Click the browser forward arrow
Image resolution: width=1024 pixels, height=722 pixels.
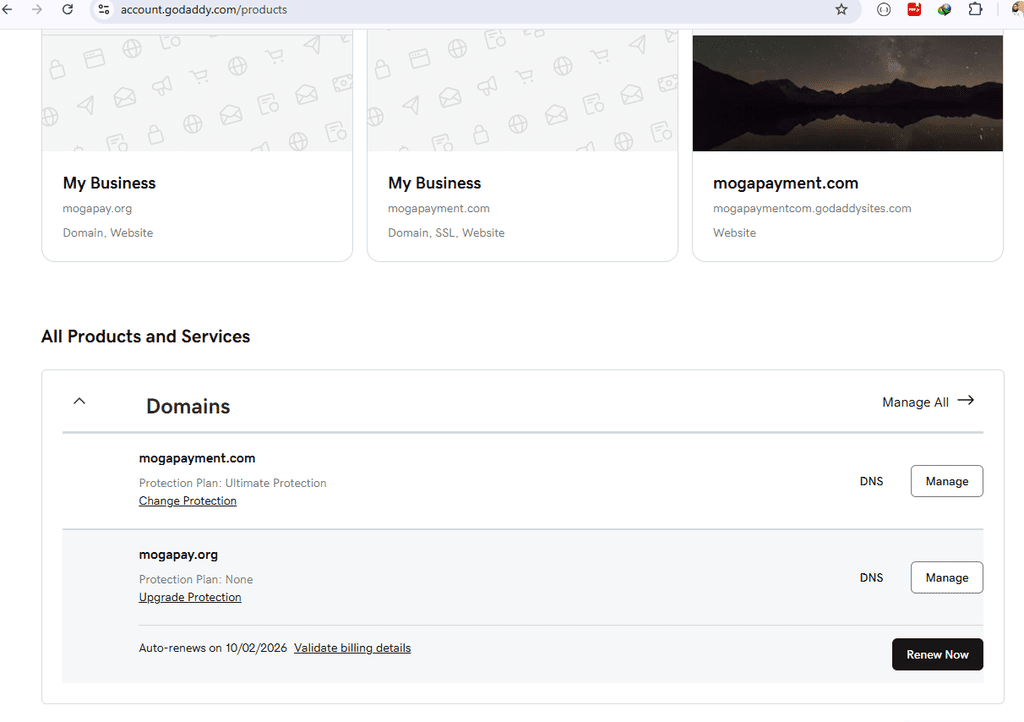[37, 9]
